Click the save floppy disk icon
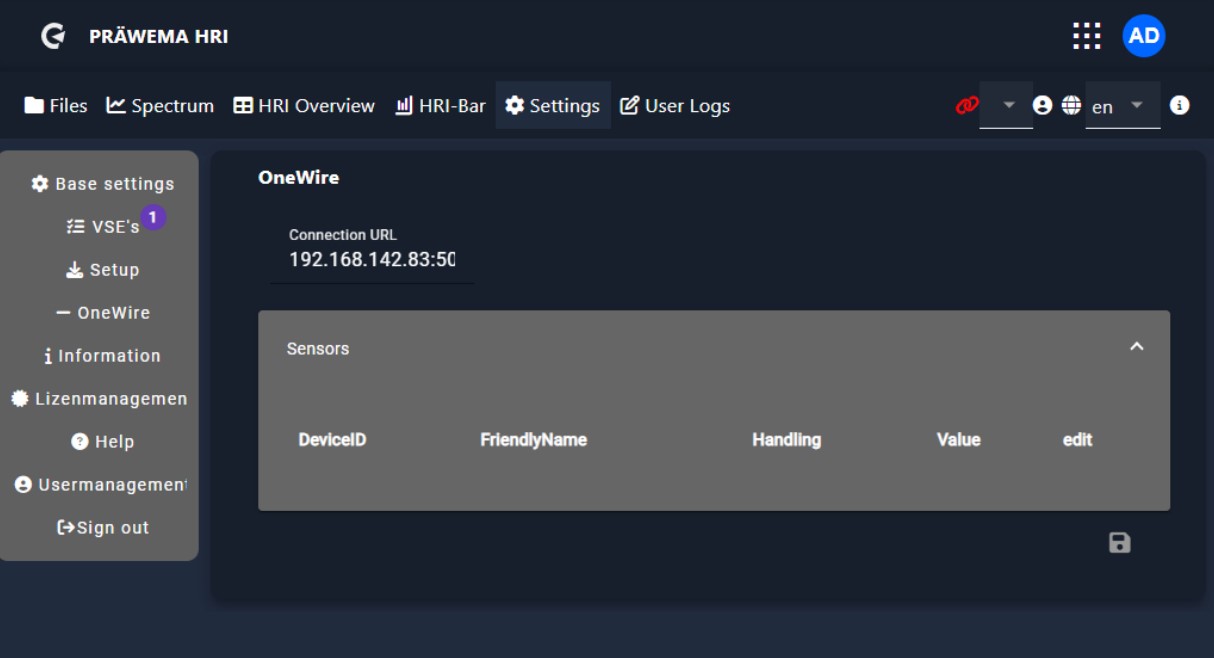Viewport: 1214px width, 658px height. (x=1119, y=543)
